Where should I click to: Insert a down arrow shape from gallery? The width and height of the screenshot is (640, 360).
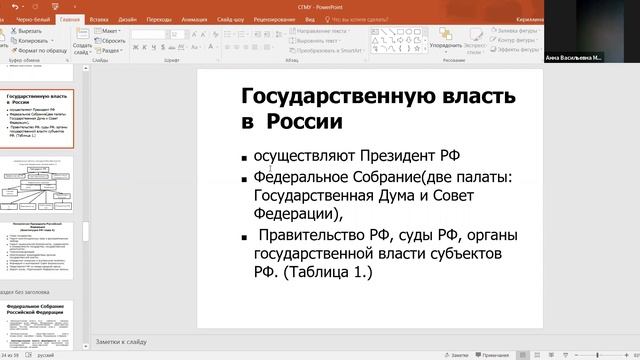(409, 40)
